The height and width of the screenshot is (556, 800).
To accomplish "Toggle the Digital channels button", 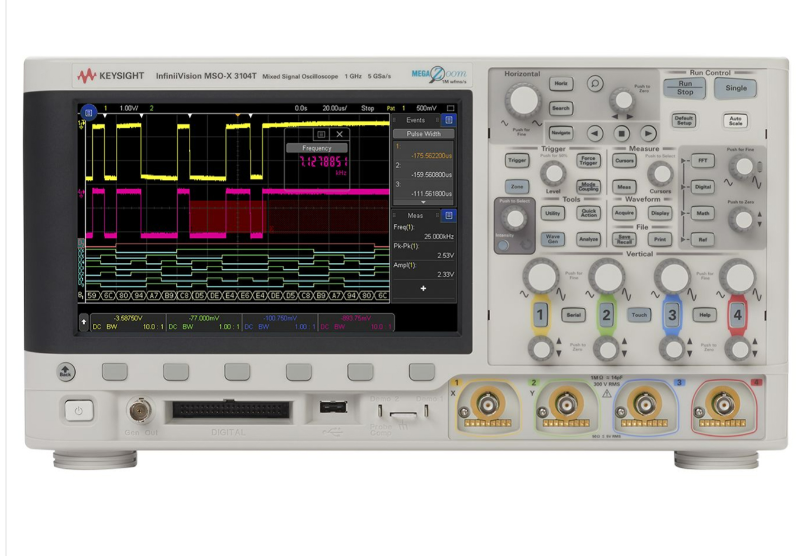I will pos(703,187).
